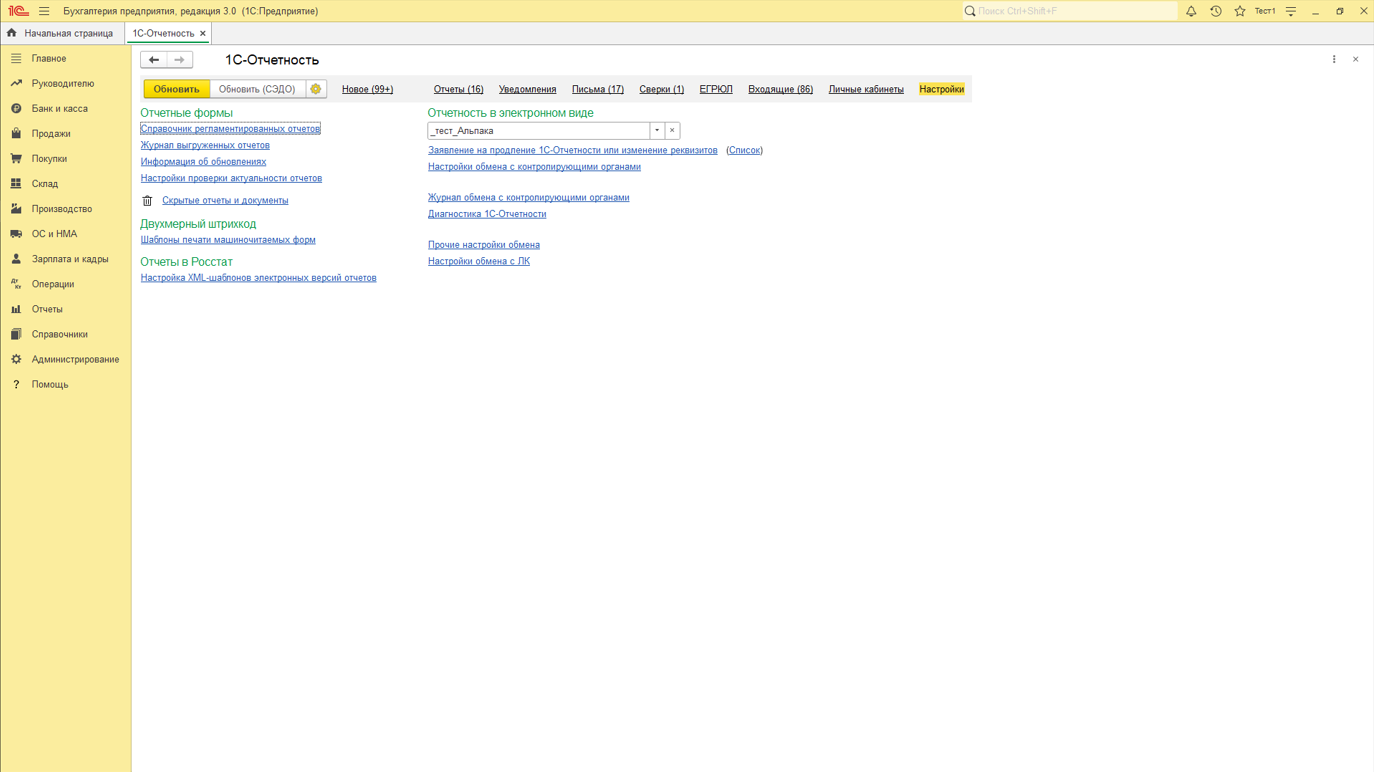Switch to the Начальная страница tab

60,33
